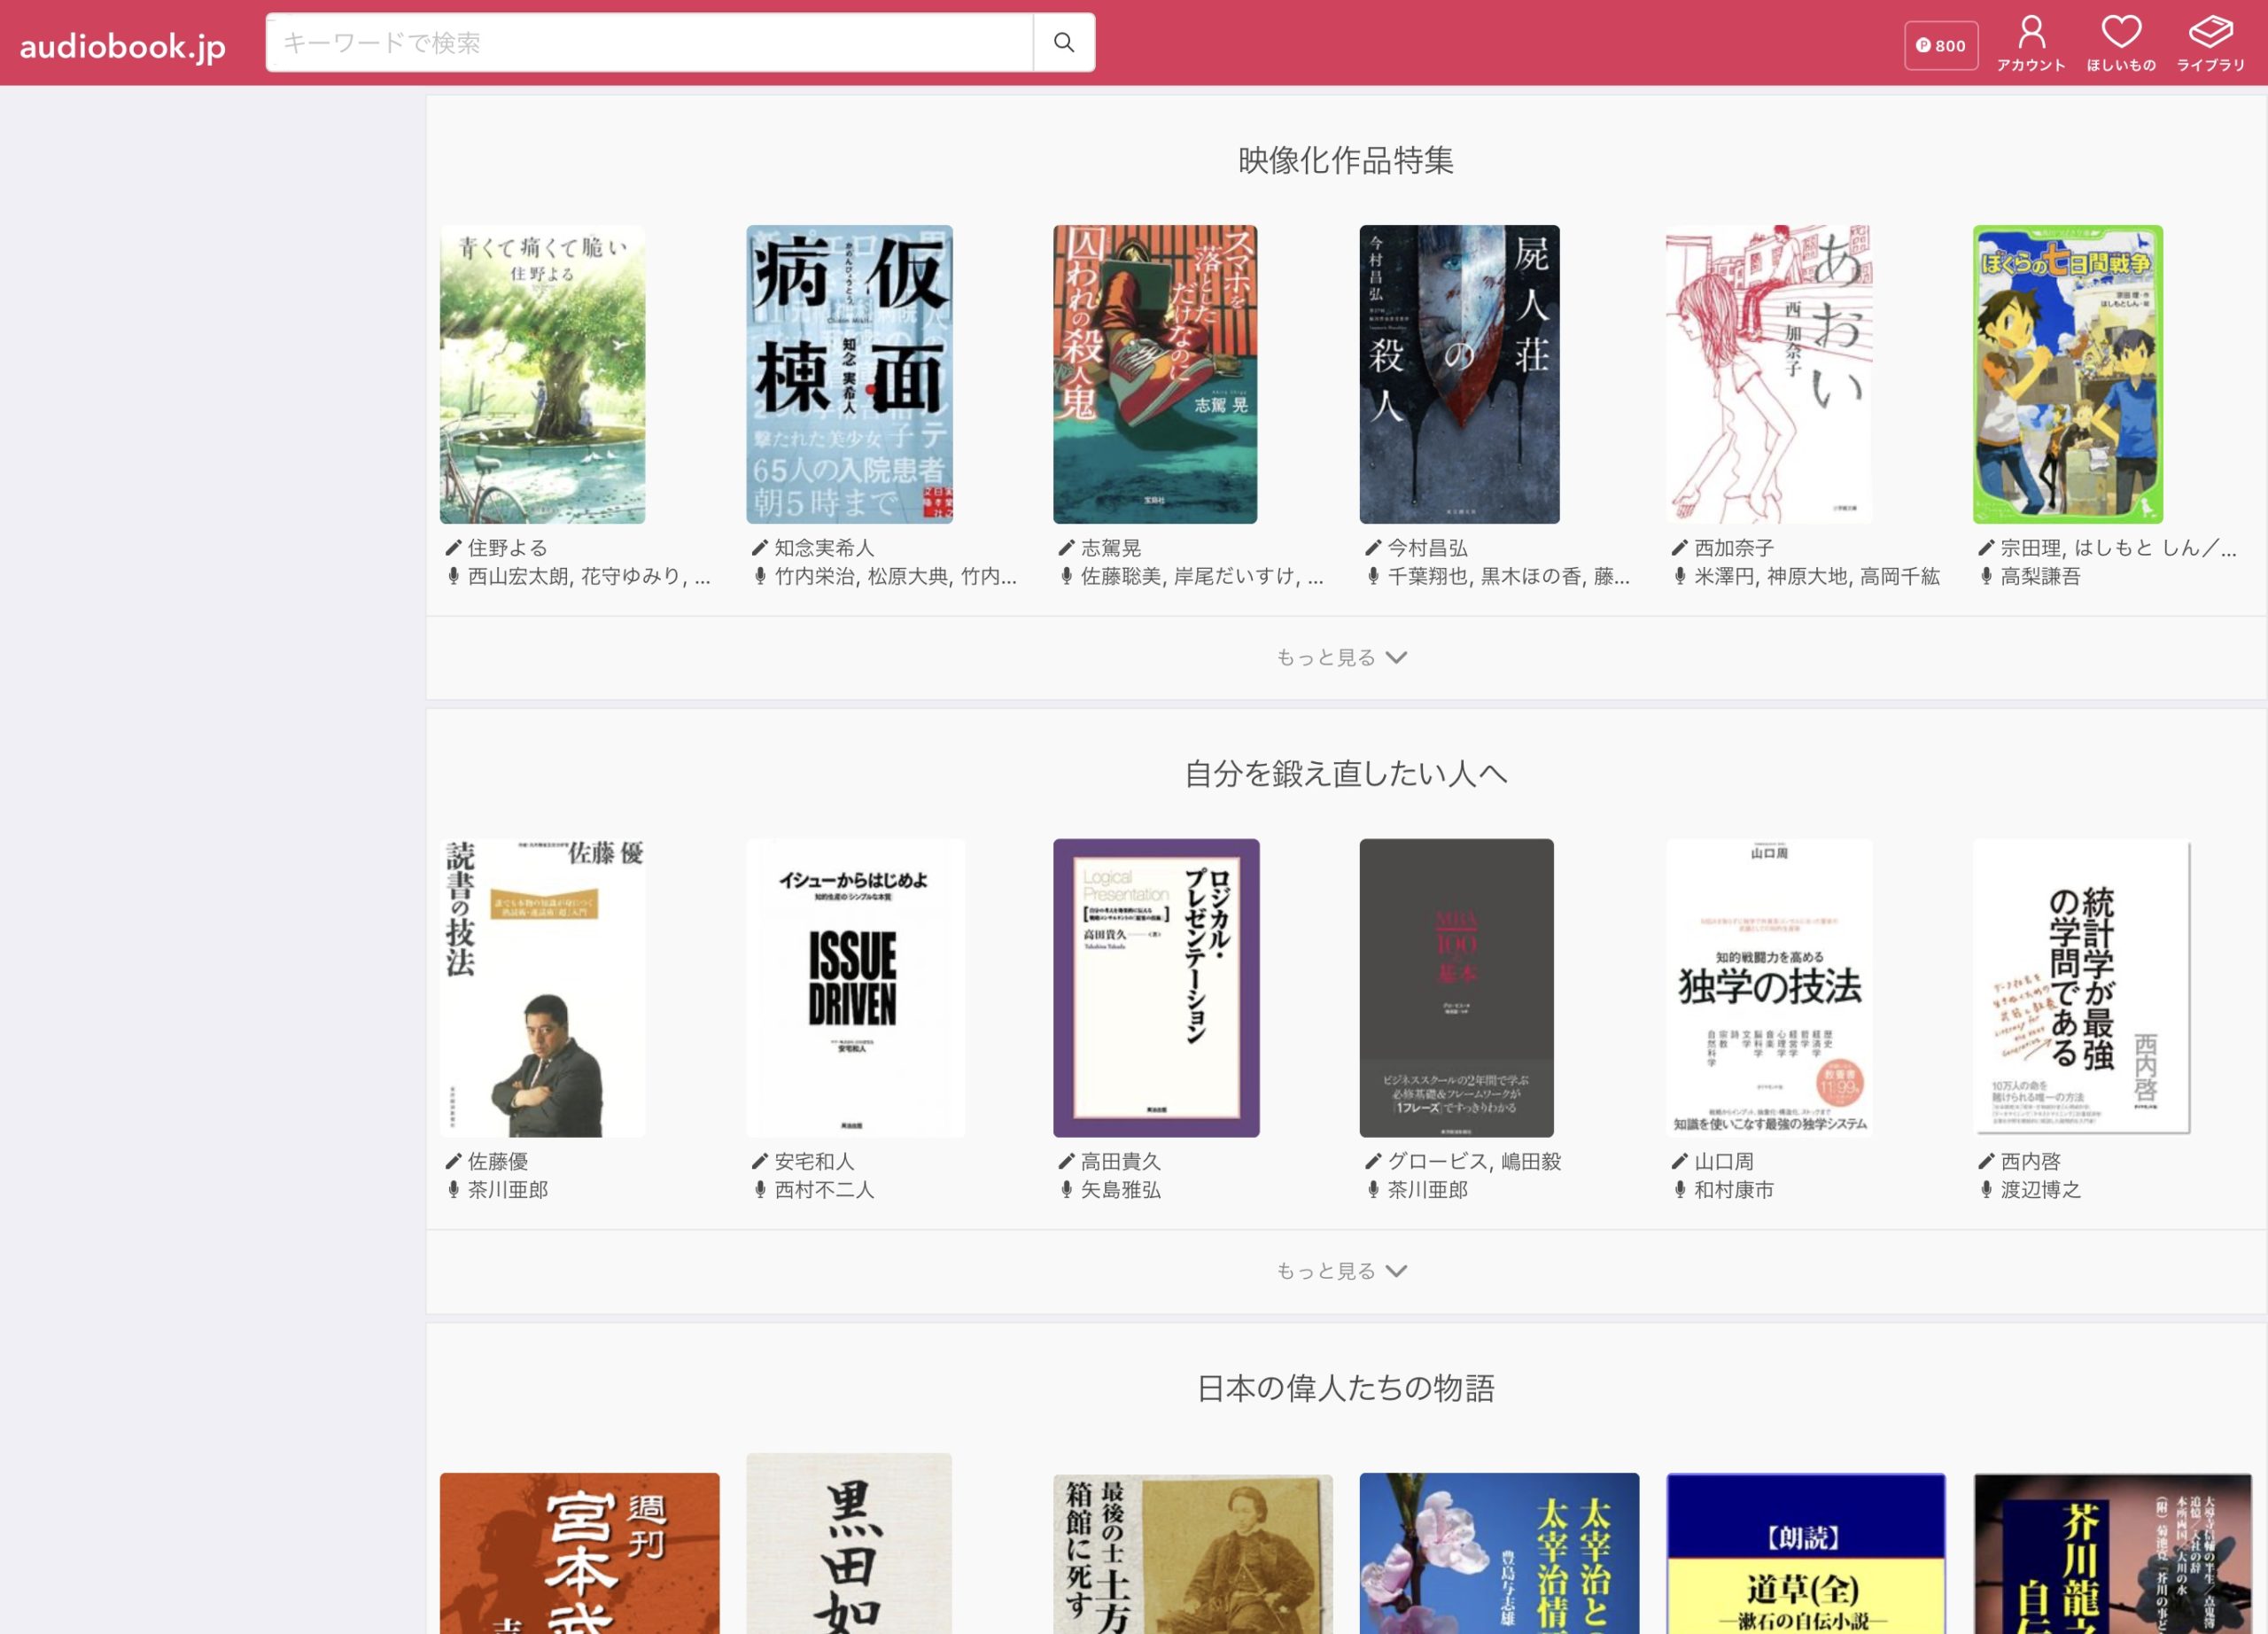
Task: Open the あおい book cover
Action: [1769, 374]
